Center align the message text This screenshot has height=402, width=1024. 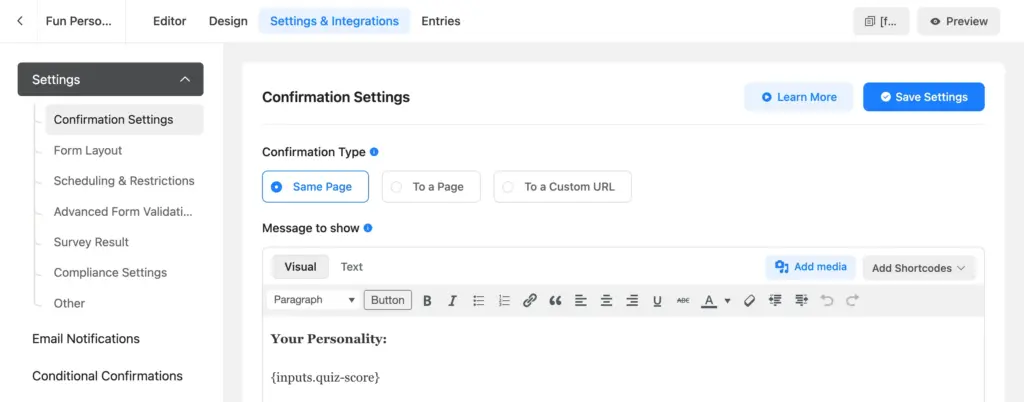[x=606, y=300]
